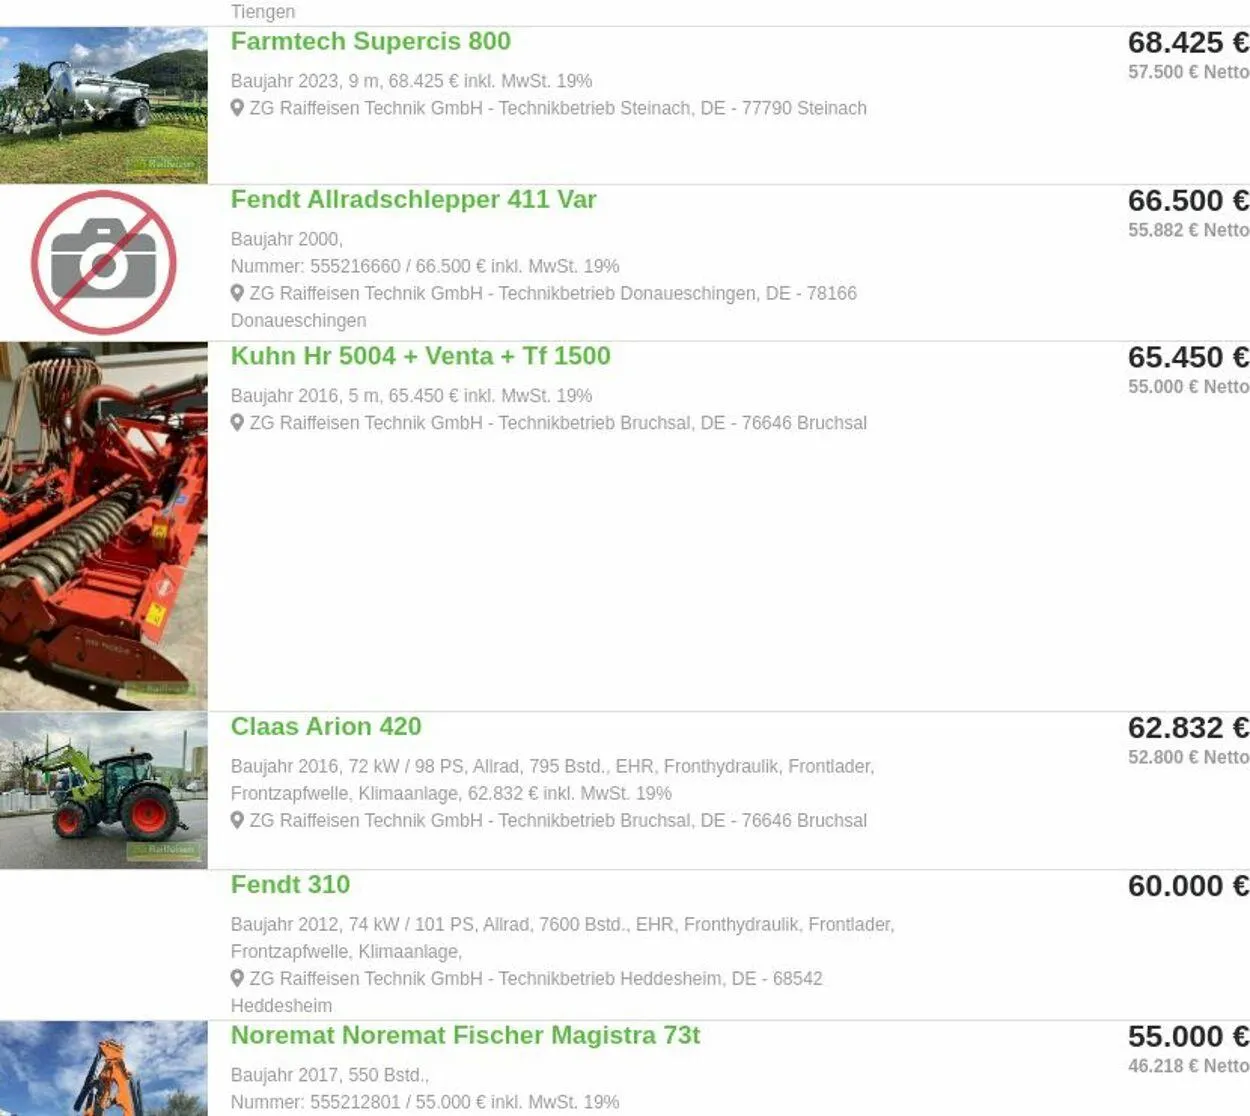
Task: Open the Farmtech Supercis 800 listing
Action: tap(370, 42)
